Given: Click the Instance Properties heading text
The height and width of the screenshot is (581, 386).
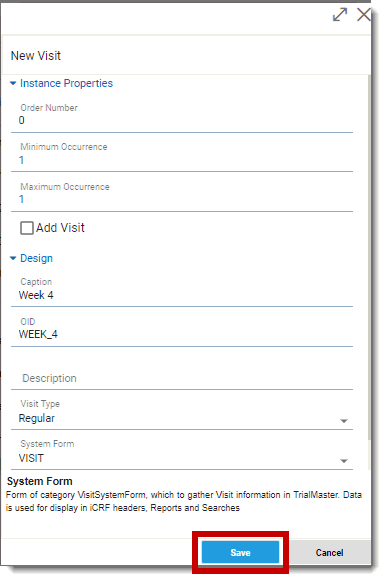Looking at the screenshot, I should (x=66, y=83).
